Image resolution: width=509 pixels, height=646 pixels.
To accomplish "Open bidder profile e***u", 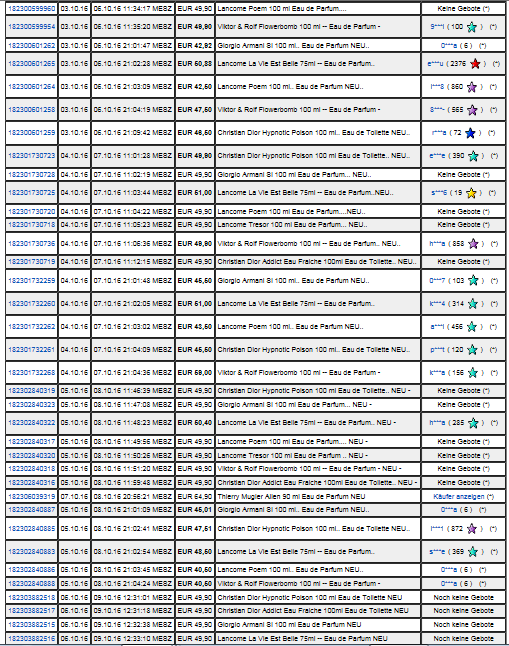I will coord(435,64).
